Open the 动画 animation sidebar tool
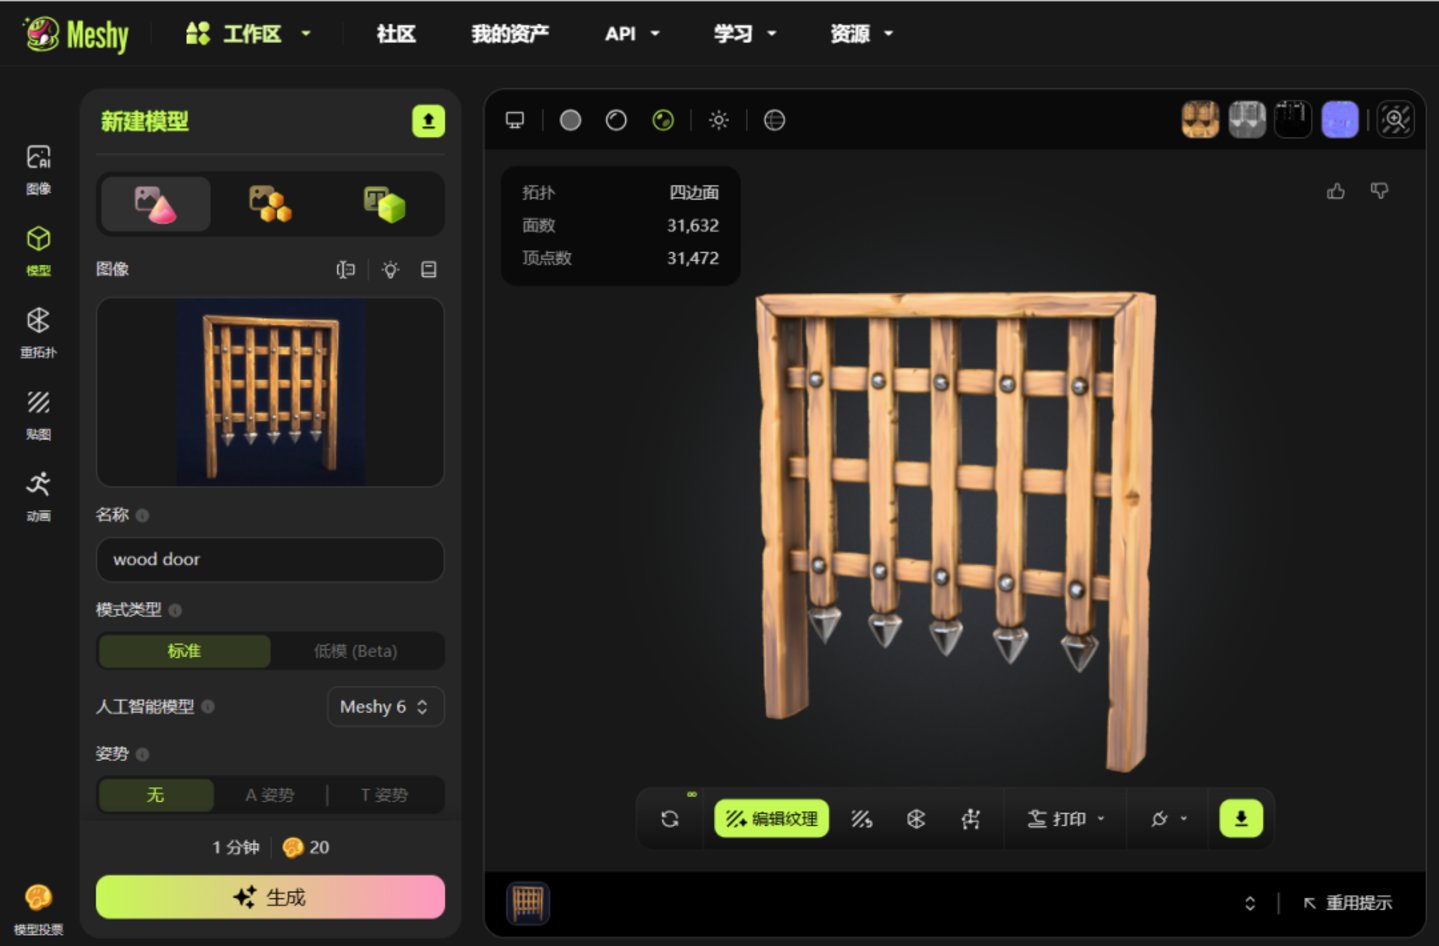1439x946 pixels. (38, 496)
